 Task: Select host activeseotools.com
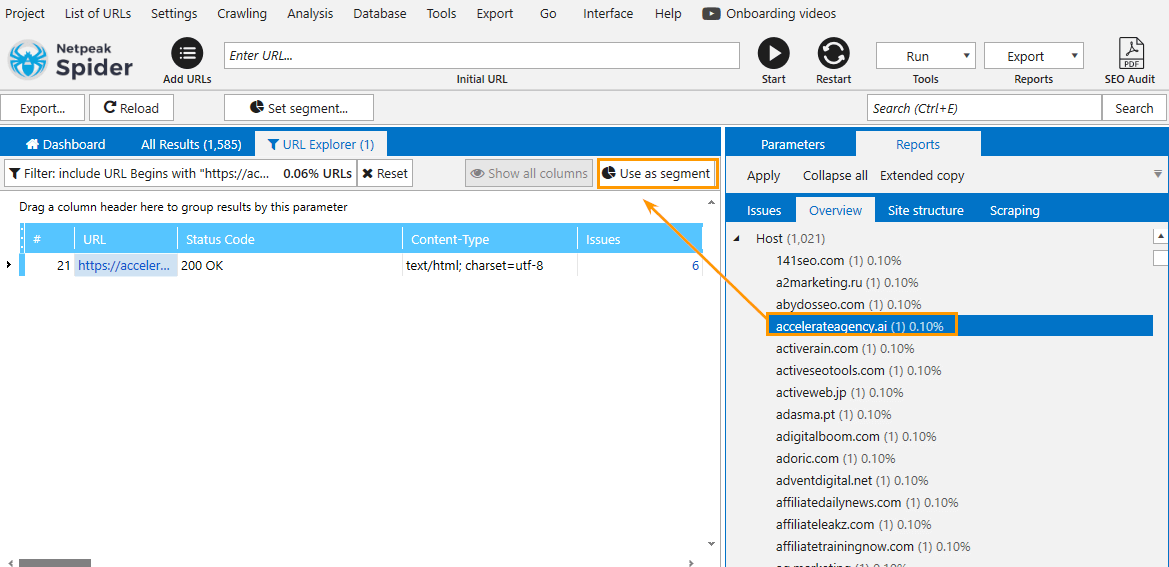858,370
